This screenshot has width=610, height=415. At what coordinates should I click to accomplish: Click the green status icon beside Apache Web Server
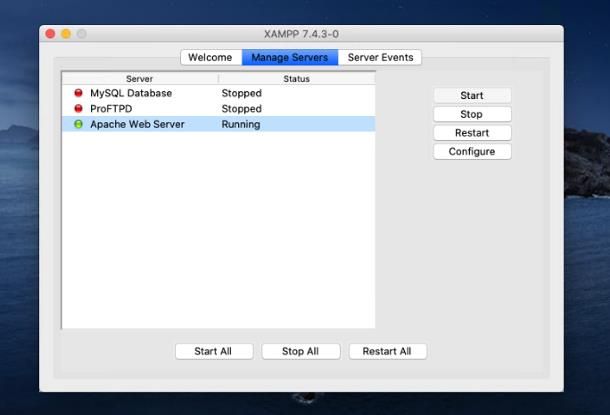click(78, 124)
